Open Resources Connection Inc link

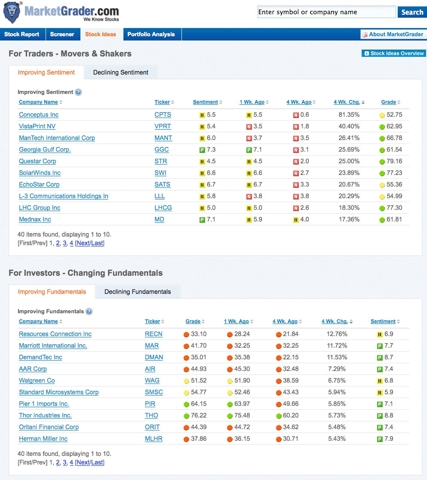coord(55,334)
